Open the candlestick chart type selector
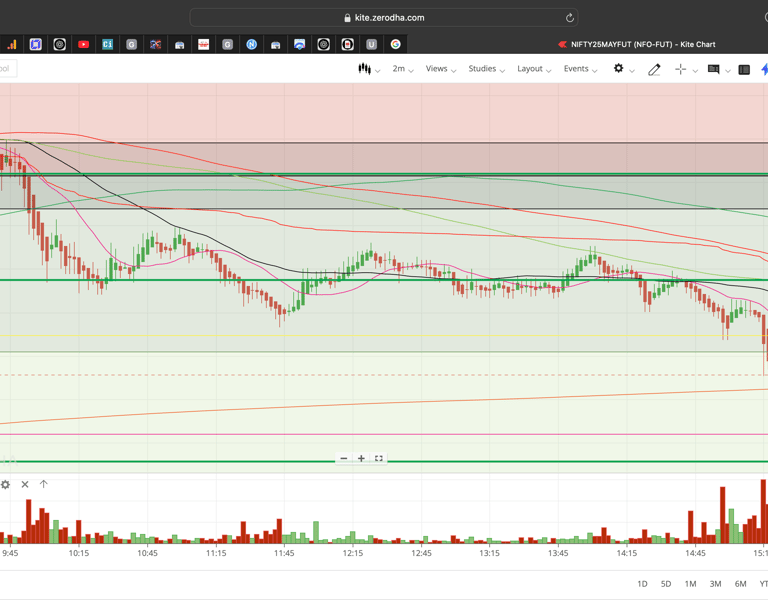The width and height of the screenshot is (768, 600). 364,69
